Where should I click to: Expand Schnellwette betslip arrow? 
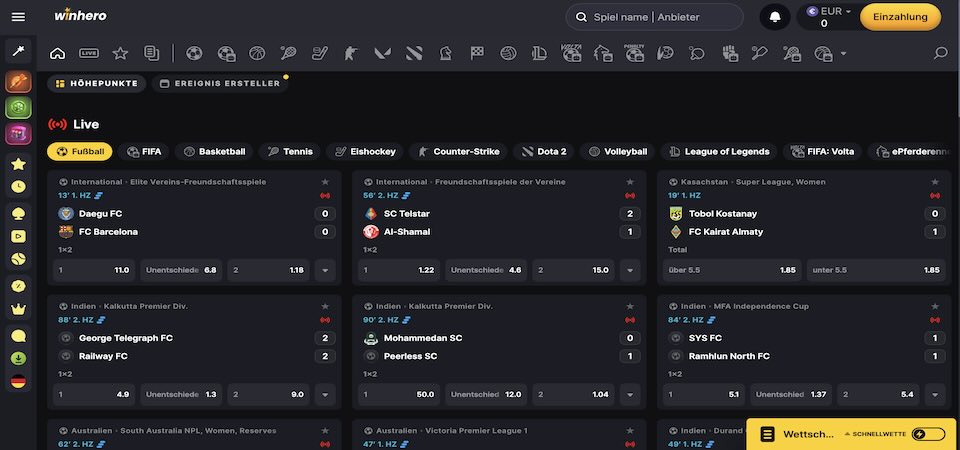[848, 434]
